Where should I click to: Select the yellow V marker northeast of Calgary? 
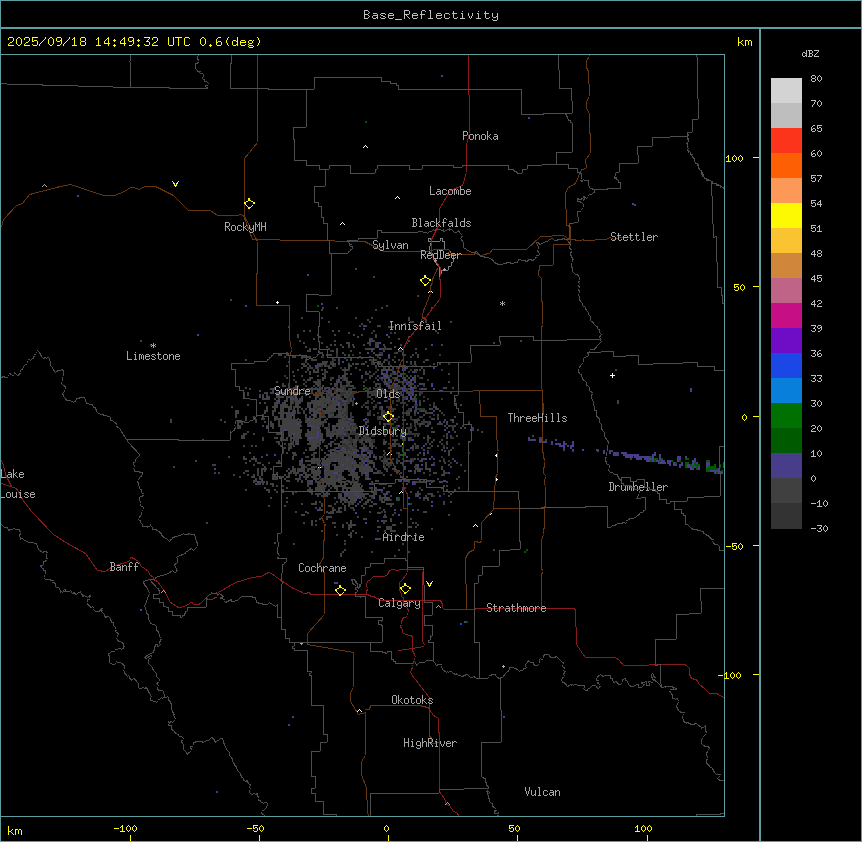pyautogui.click(x=429, y=583)
